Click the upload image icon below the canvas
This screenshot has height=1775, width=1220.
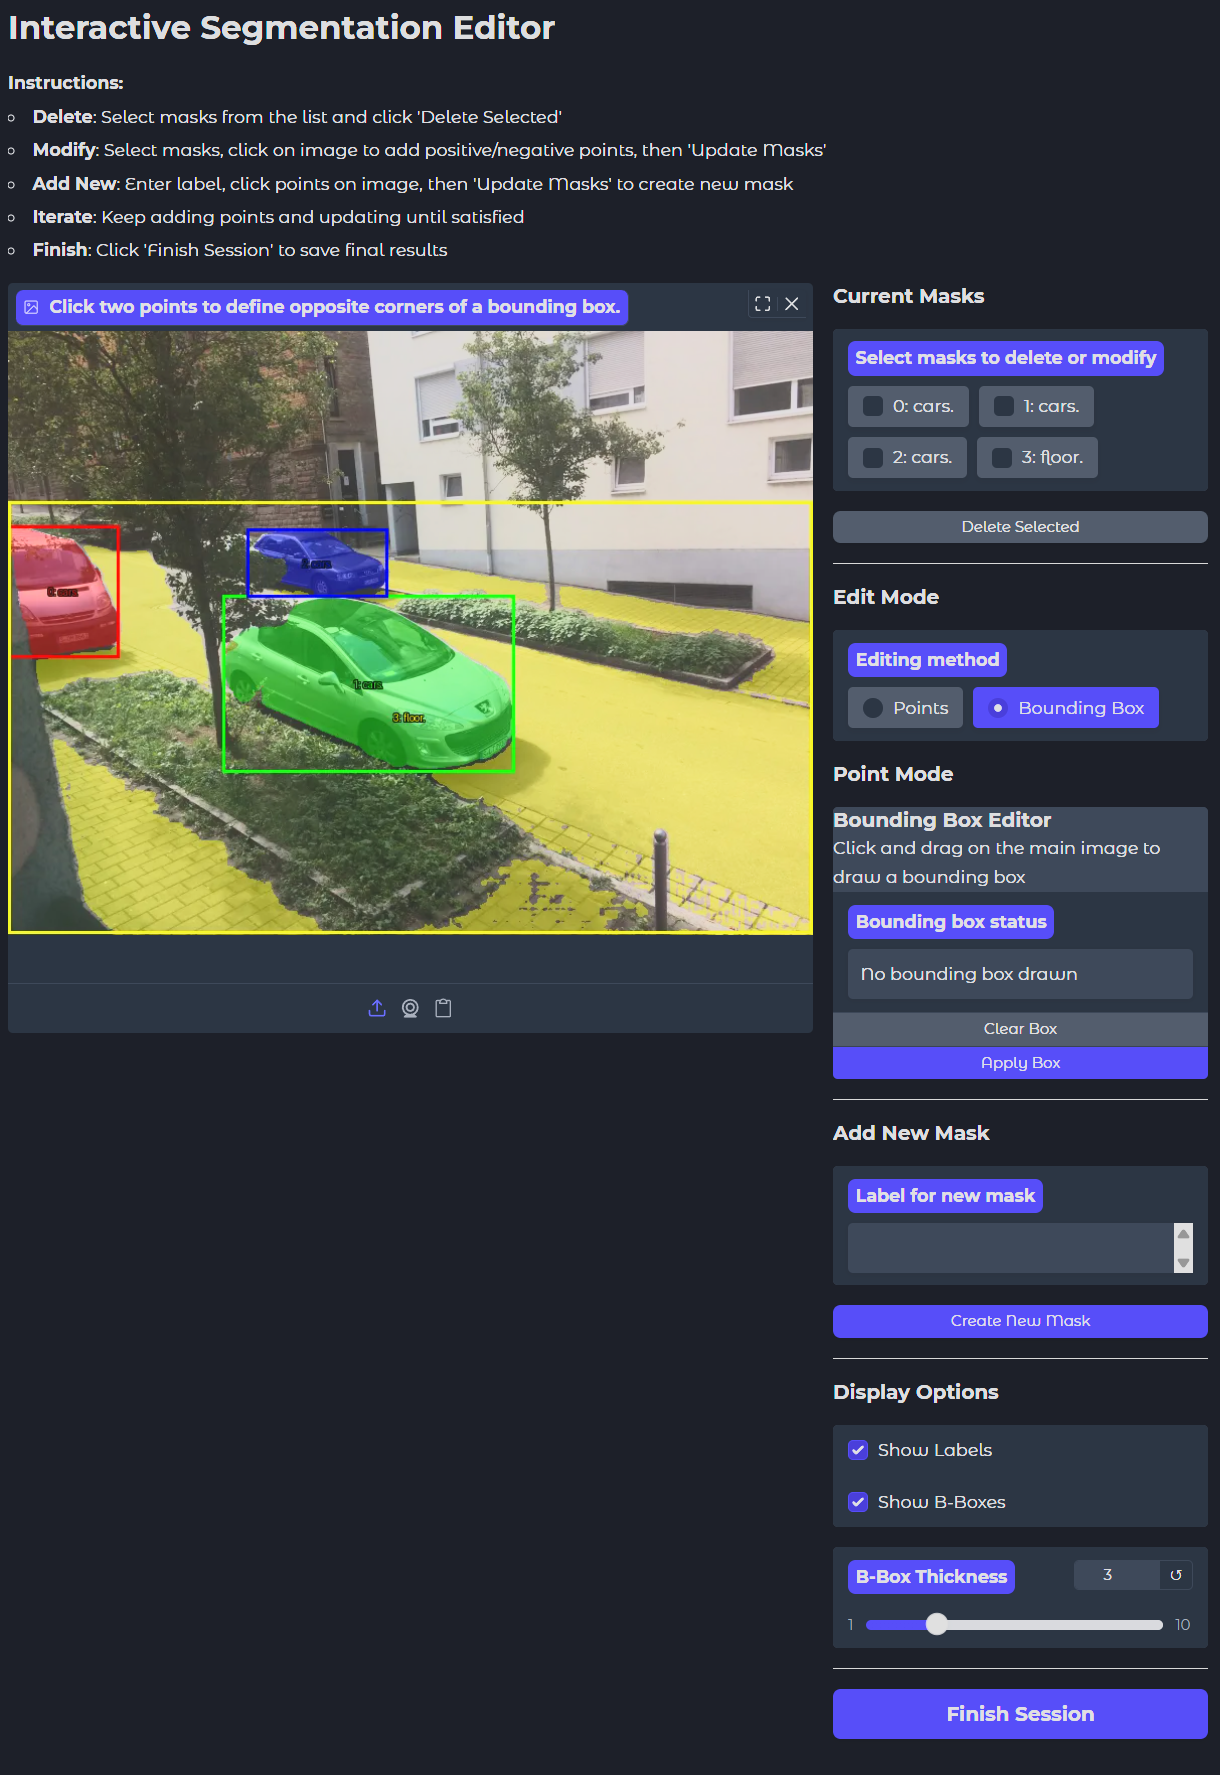pos(377,1008)
